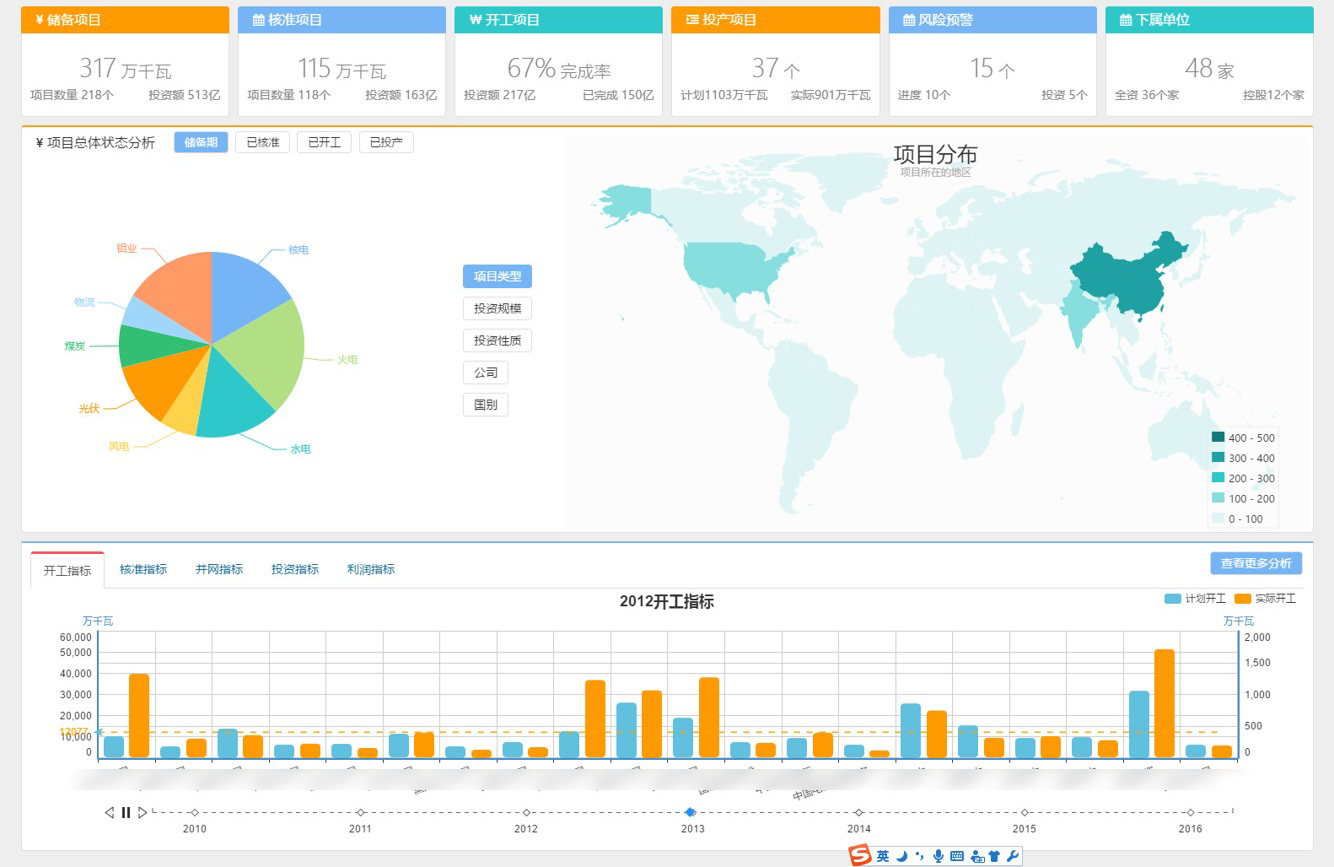
Task: Click the calendar icon beside 核准项目
Action: tap(258, 20)
